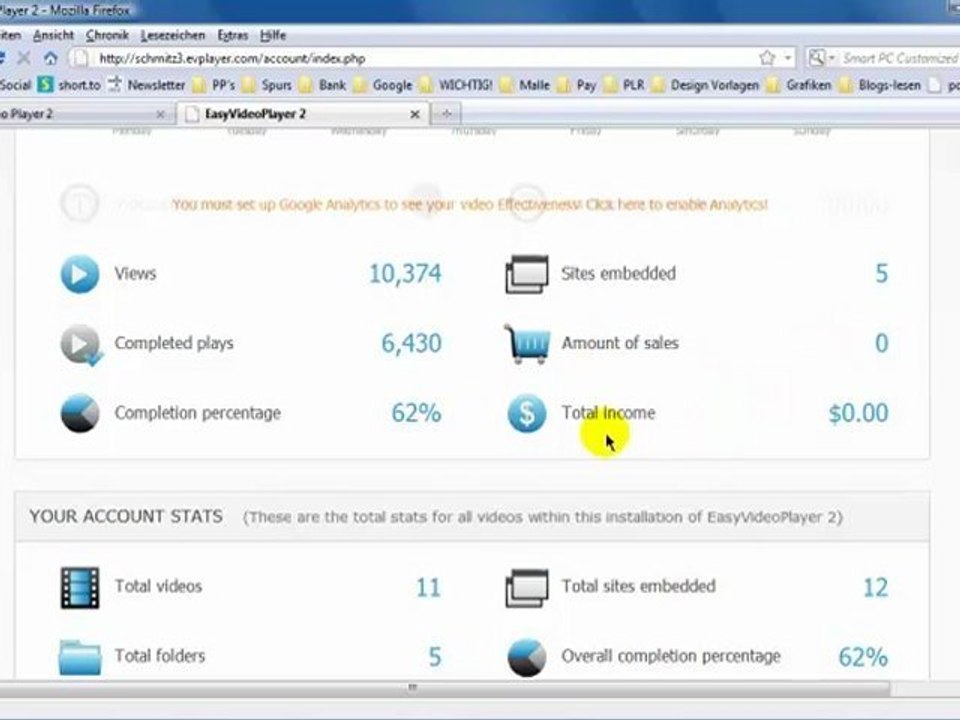Click the Total sites embedded window icon

(x=527, y=588)
